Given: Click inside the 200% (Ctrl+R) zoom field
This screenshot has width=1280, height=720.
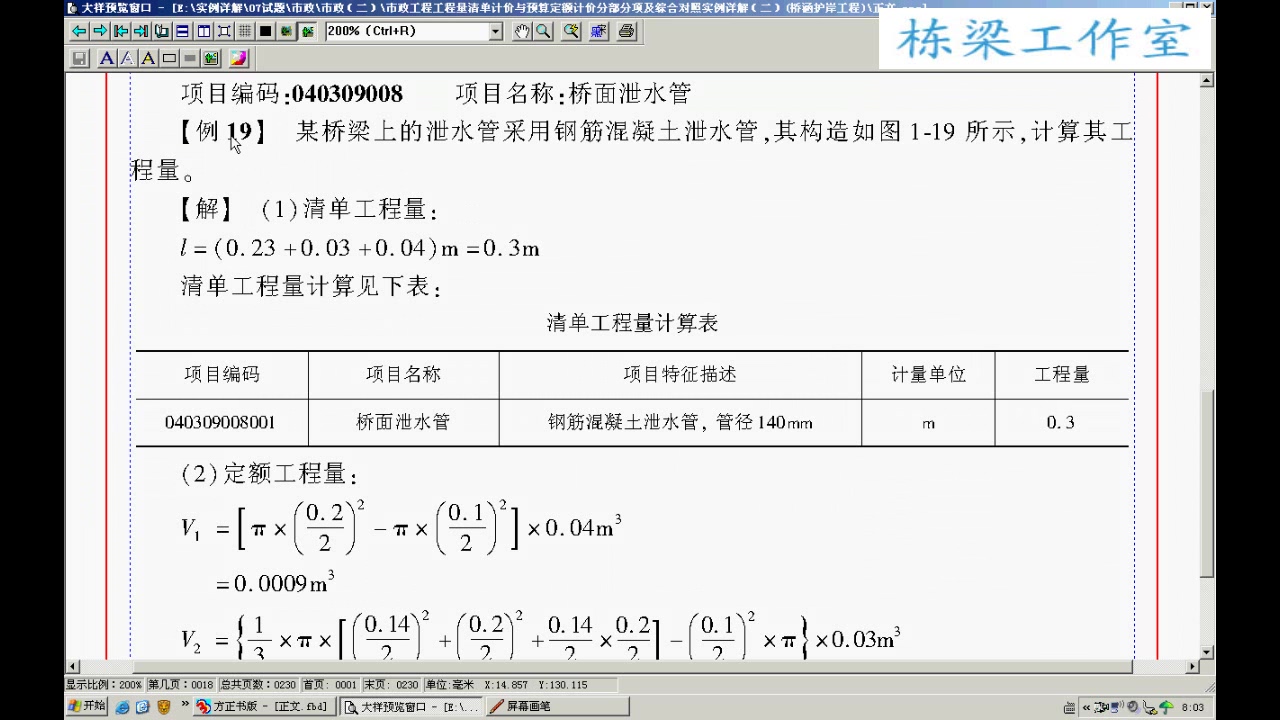Looking at the screenshot, I should [407, 31].
